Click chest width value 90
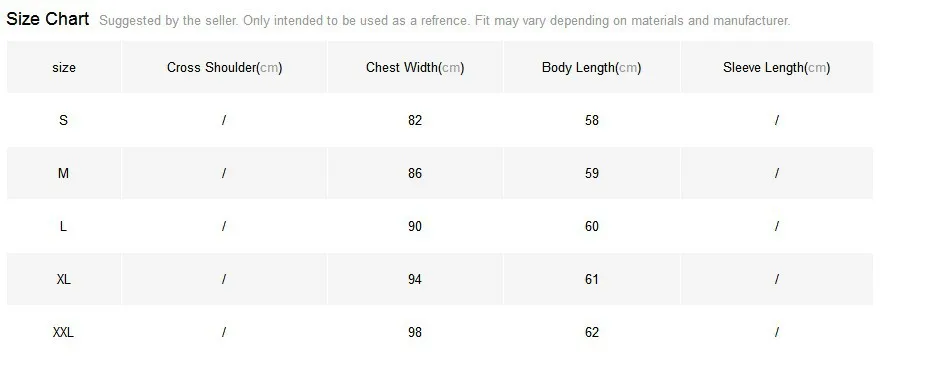937x369 pixels. click(415, 226)
